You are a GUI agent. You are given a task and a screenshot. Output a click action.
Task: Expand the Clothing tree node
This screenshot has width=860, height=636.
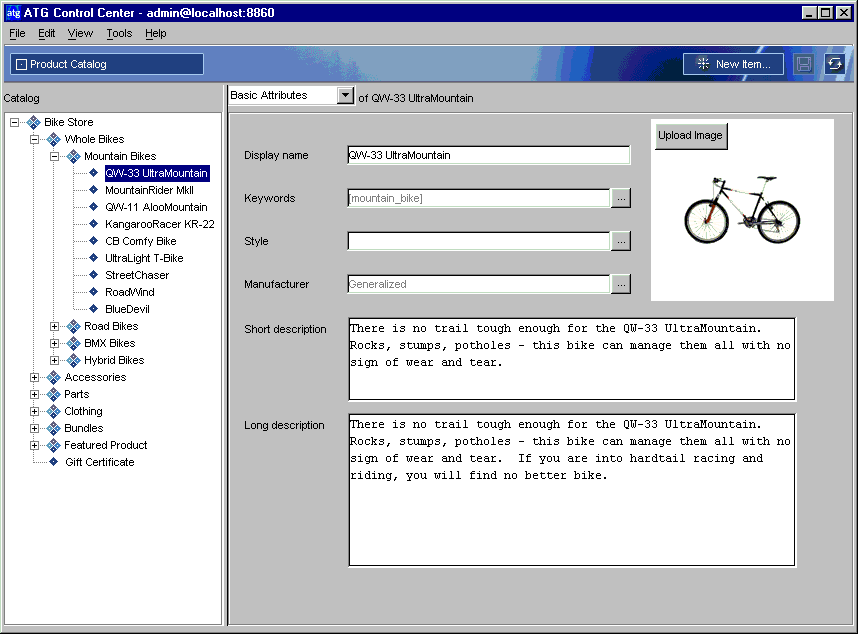pyautogui.click(x=35, y=411)
